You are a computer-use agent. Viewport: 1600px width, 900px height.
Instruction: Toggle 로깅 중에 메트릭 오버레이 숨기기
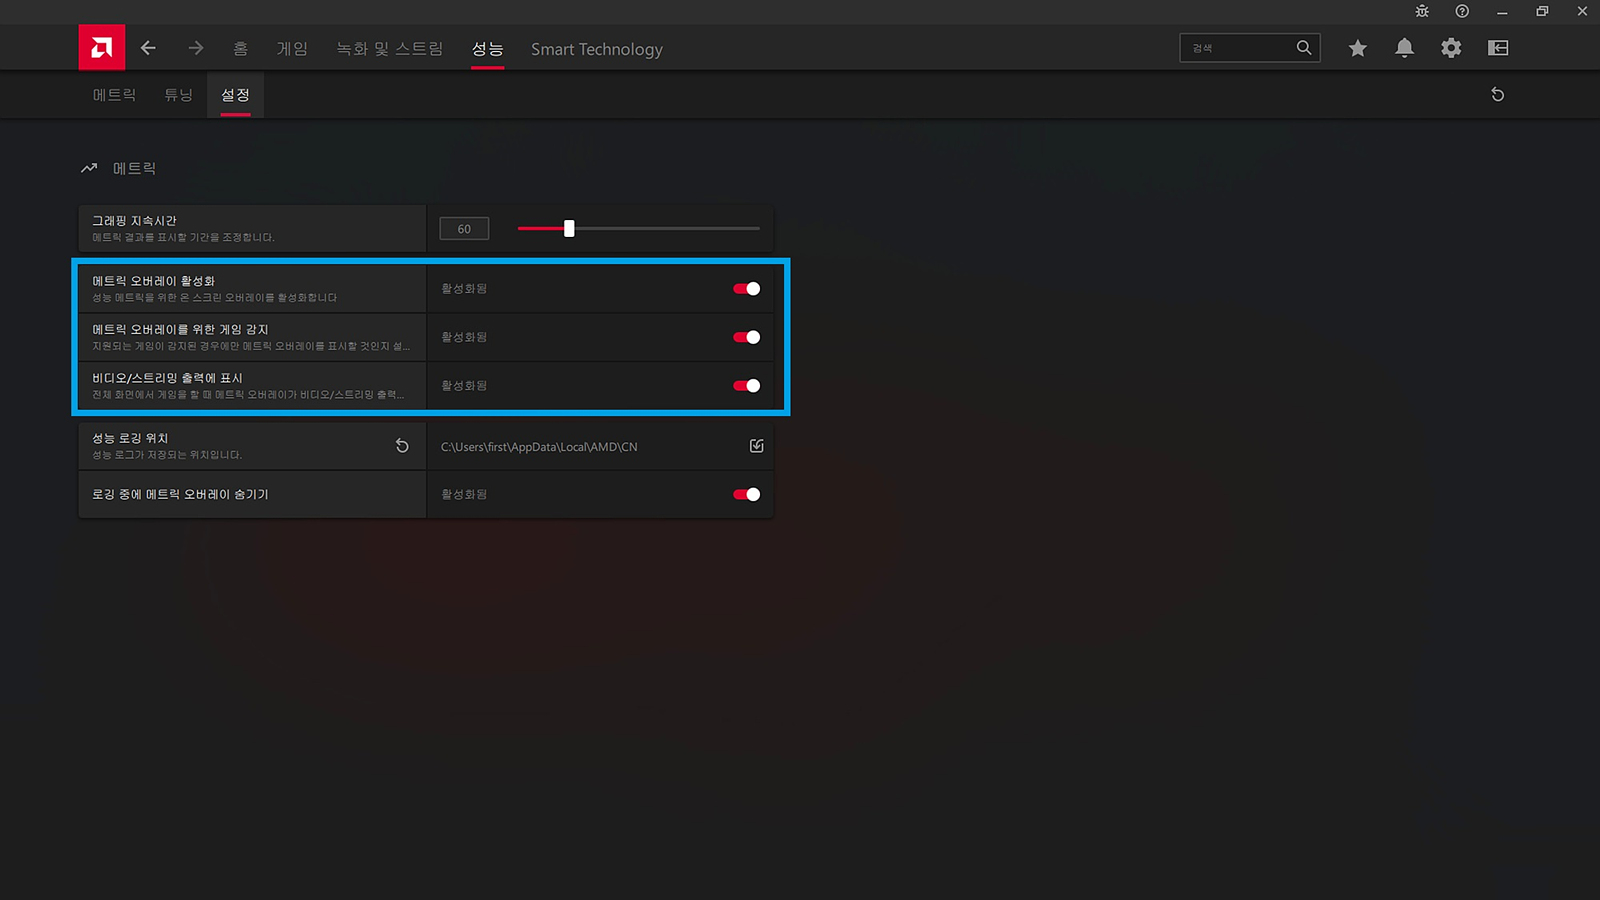[747, 494]
